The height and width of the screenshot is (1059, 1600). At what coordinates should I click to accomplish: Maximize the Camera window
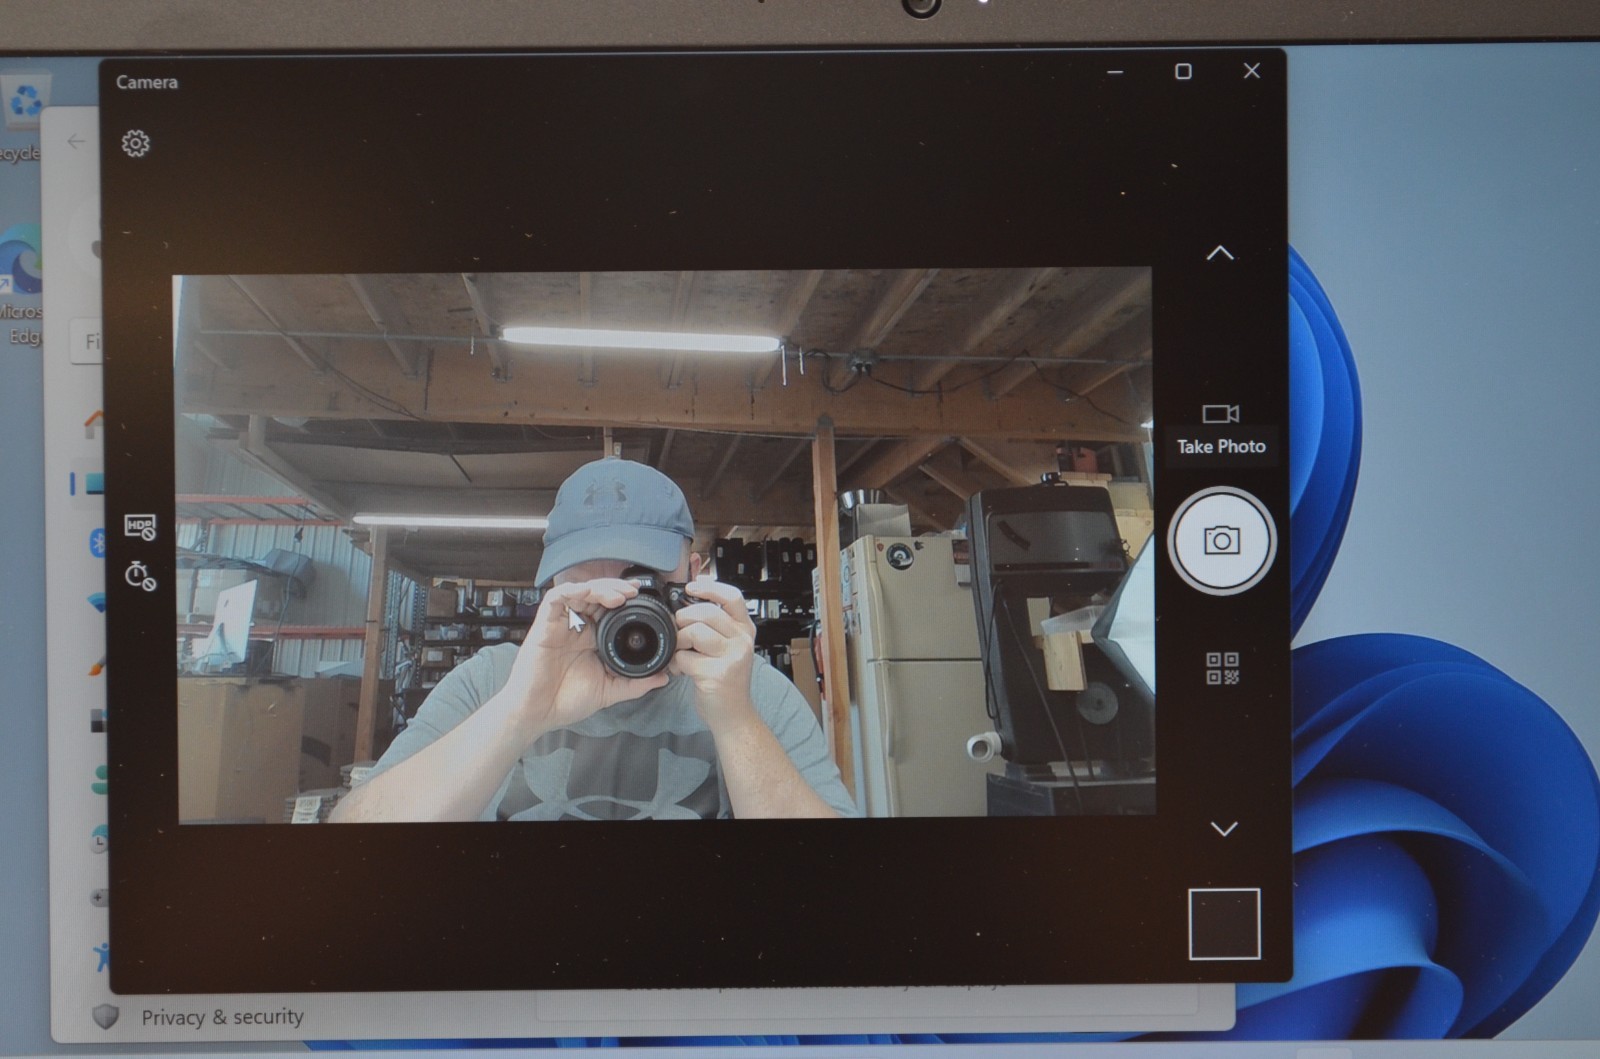point(1183,71)
